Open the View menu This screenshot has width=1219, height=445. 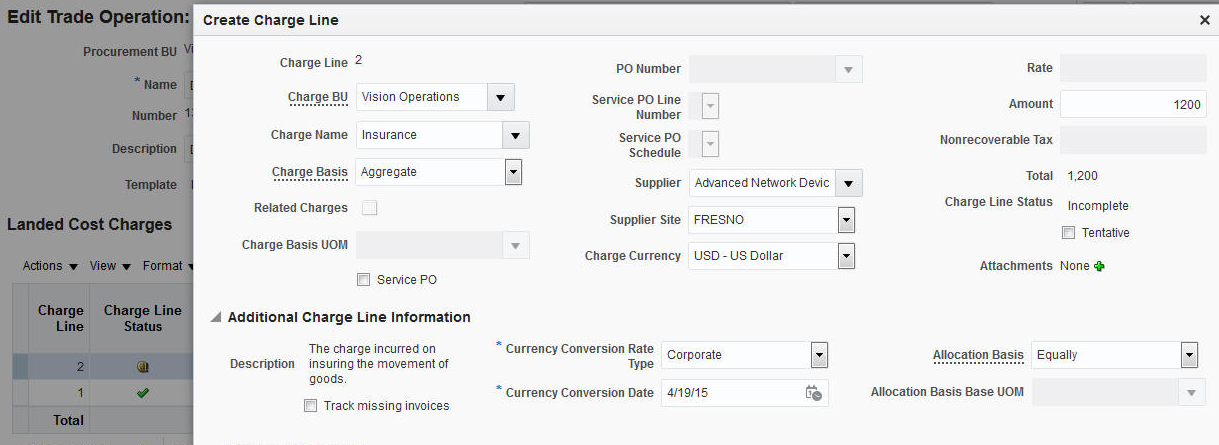point(110,266)
